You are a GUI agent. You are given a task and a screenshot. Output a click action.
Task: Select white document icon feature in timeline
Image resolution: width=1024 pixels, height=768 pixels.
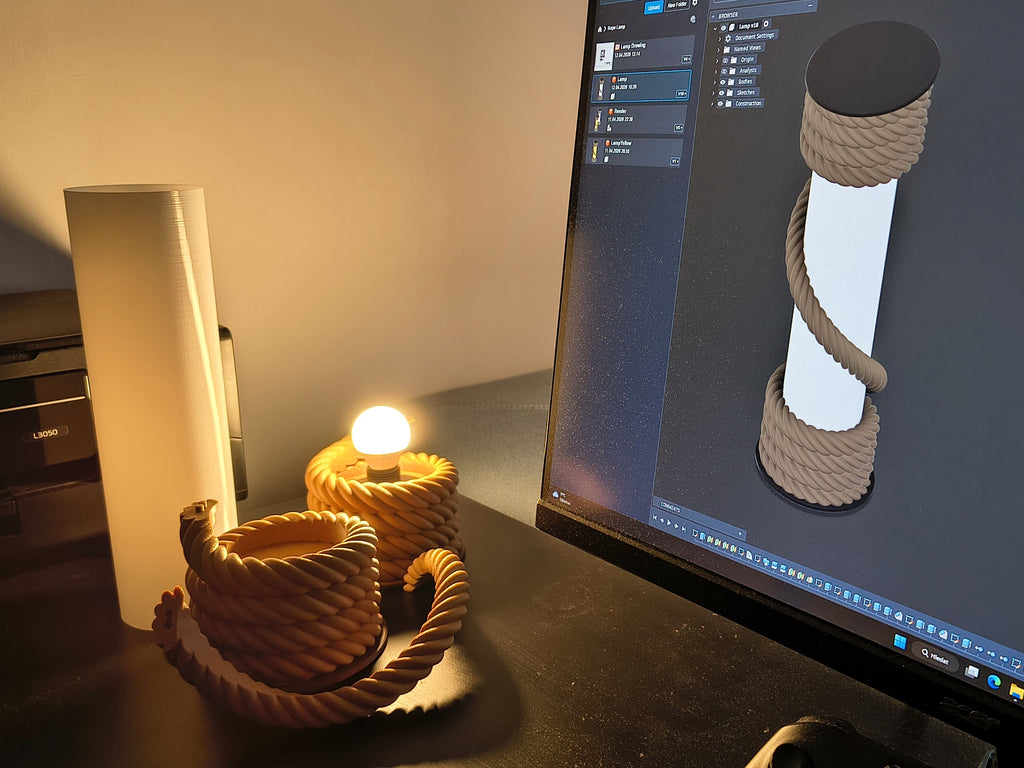pyautogui.click(x=749, y=555)
